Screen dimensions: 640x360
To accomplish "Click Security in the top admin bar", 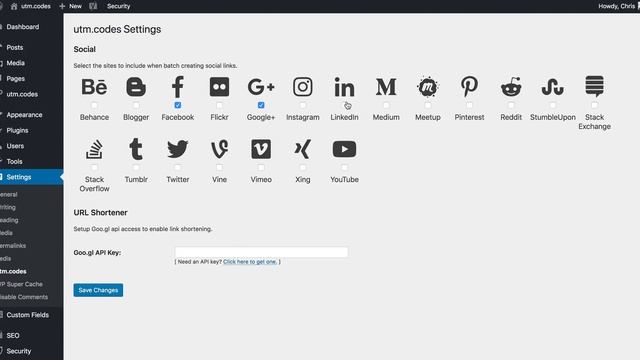I will tap(118, 6).
